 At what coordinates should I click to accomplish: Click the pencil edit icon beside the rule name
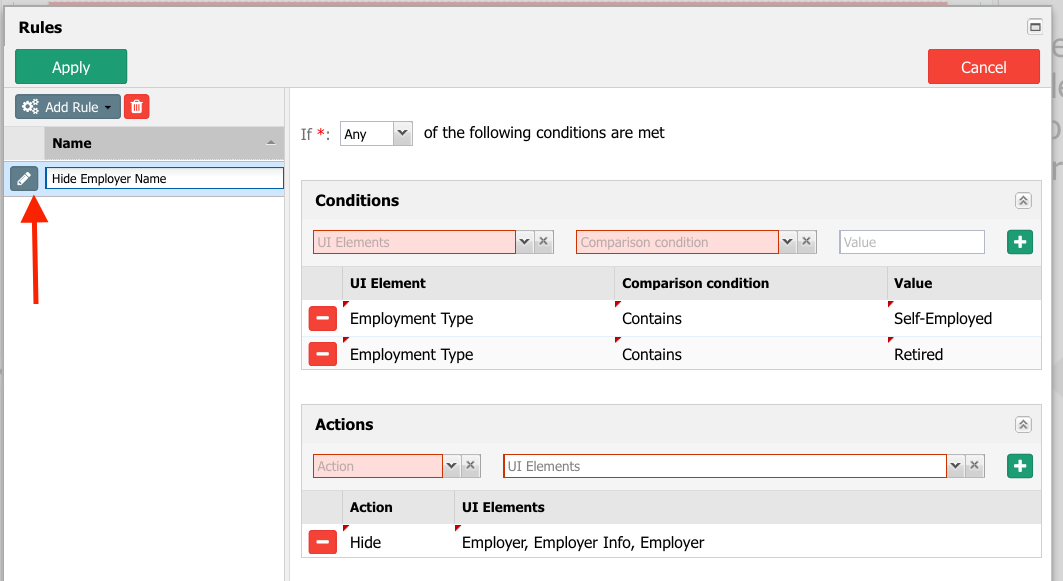pos(24,178)
